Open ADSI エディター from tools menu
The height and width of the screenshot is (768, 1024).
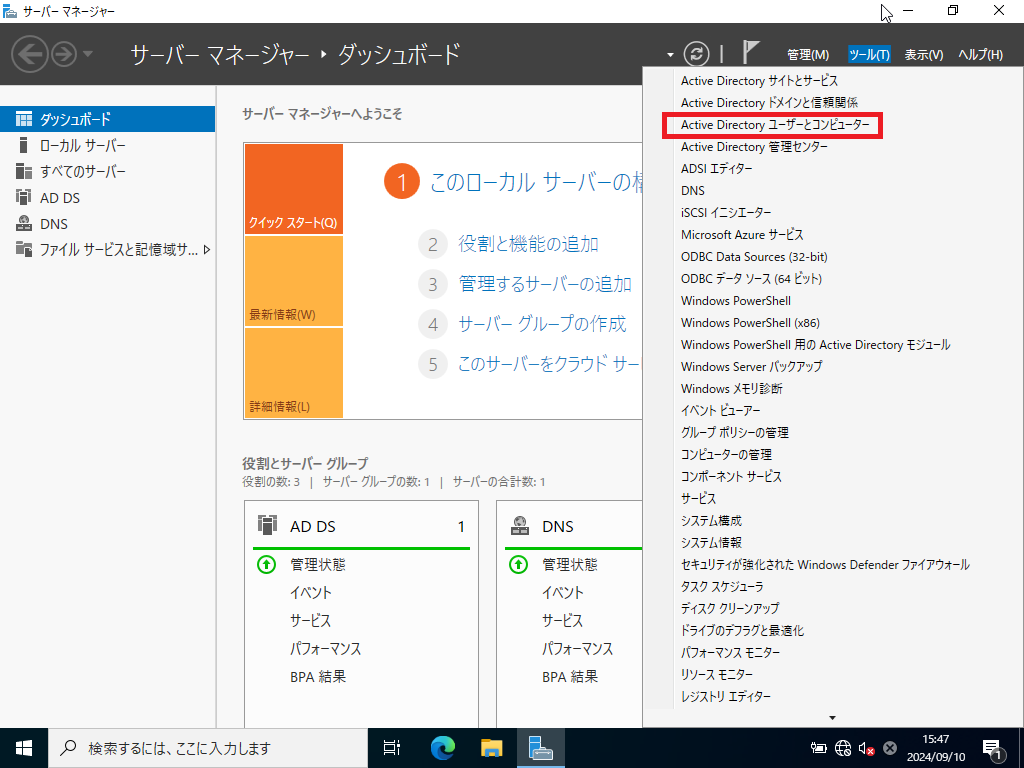[716, 168]
